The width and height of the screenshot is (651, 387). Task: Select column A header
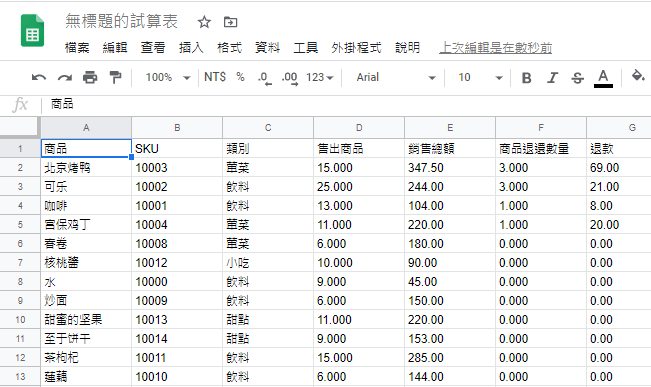(86, 127)
